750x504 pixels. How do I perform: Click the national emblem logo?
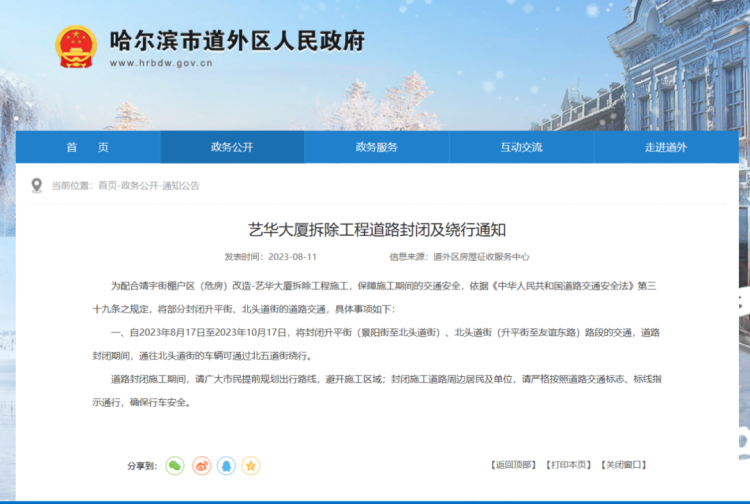point(76,45)
